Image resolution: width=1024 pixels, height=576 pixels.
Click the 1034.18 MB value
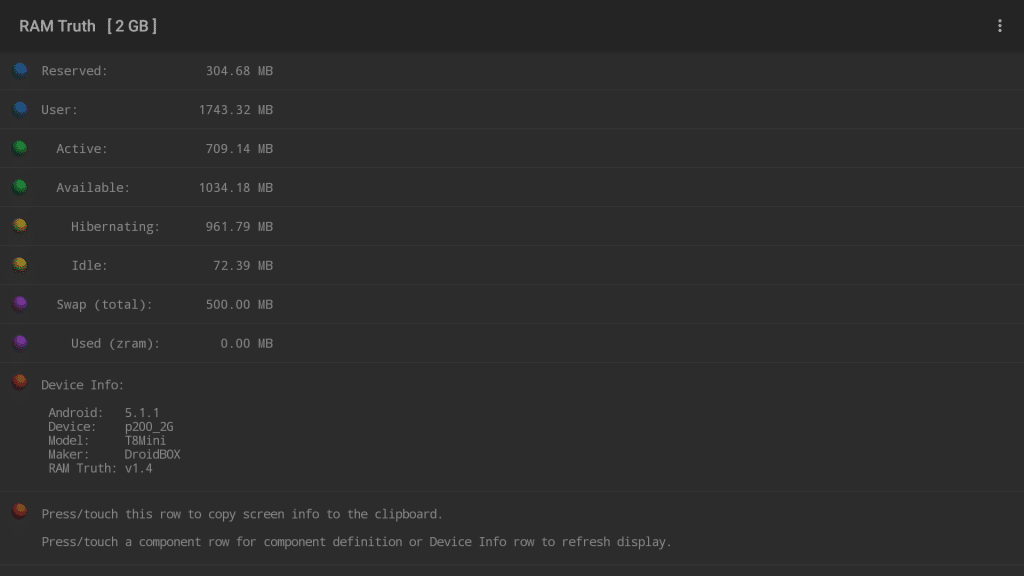[236, 188]
